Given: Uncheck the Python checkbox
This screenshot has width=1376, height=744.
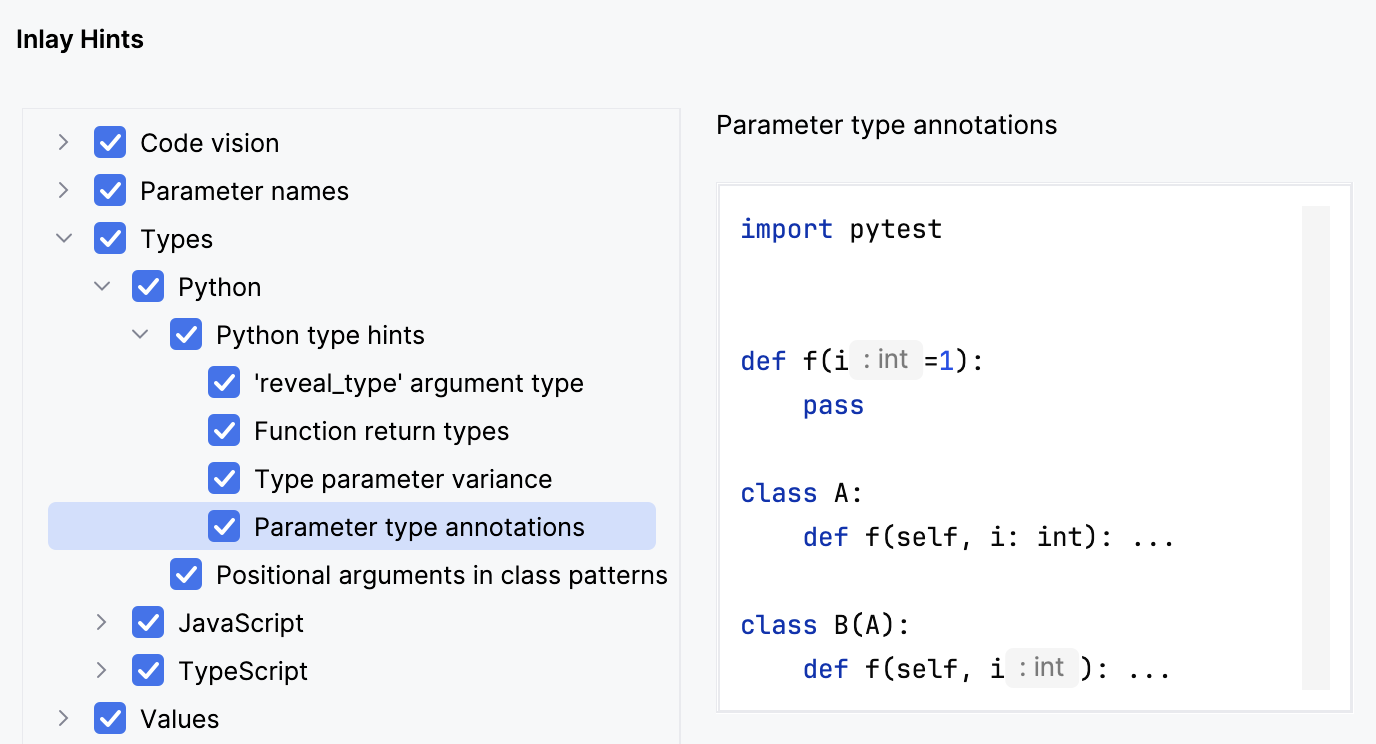Looking at the screenshot, I should tap(148, 287).
